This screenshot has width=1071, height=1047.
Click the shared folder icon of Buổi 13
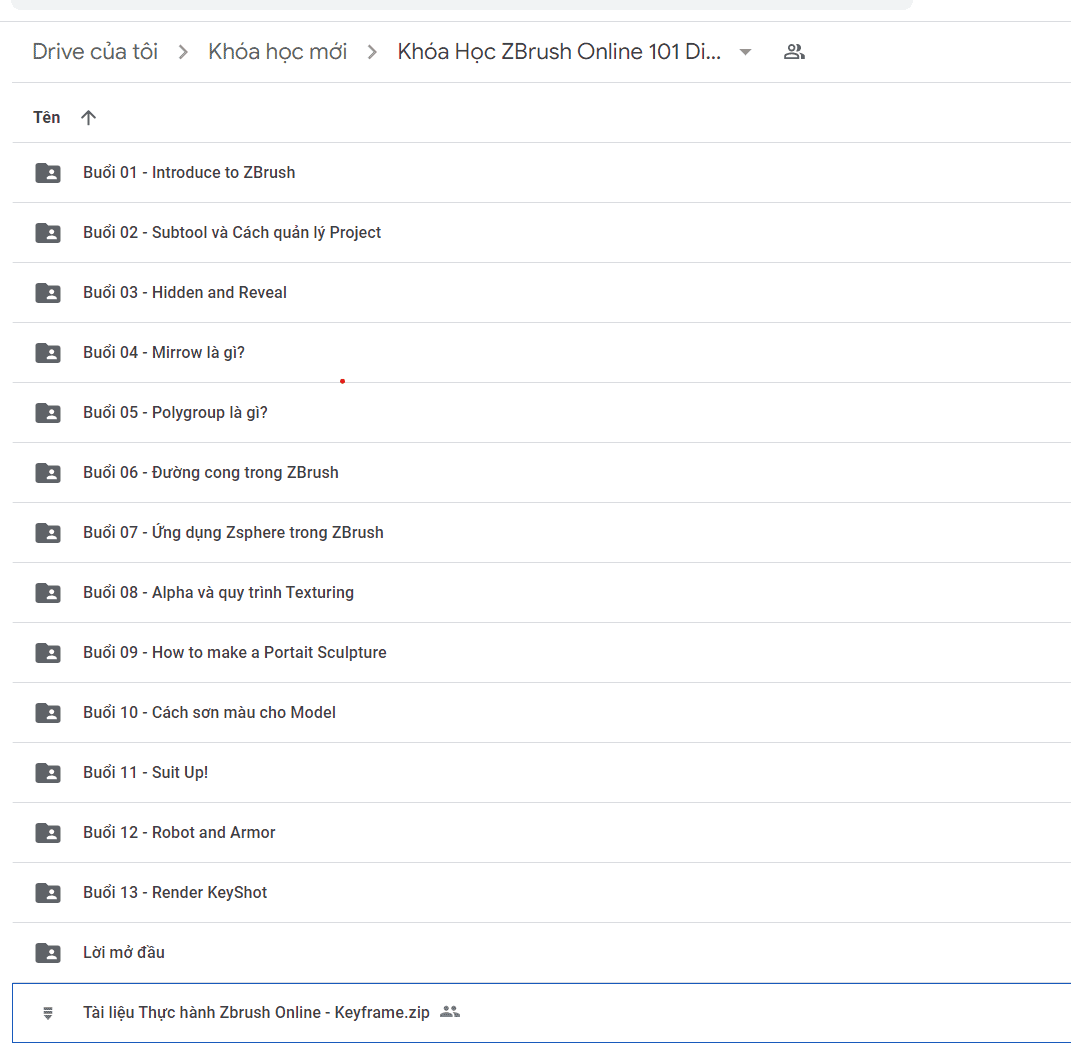point(48,893)
